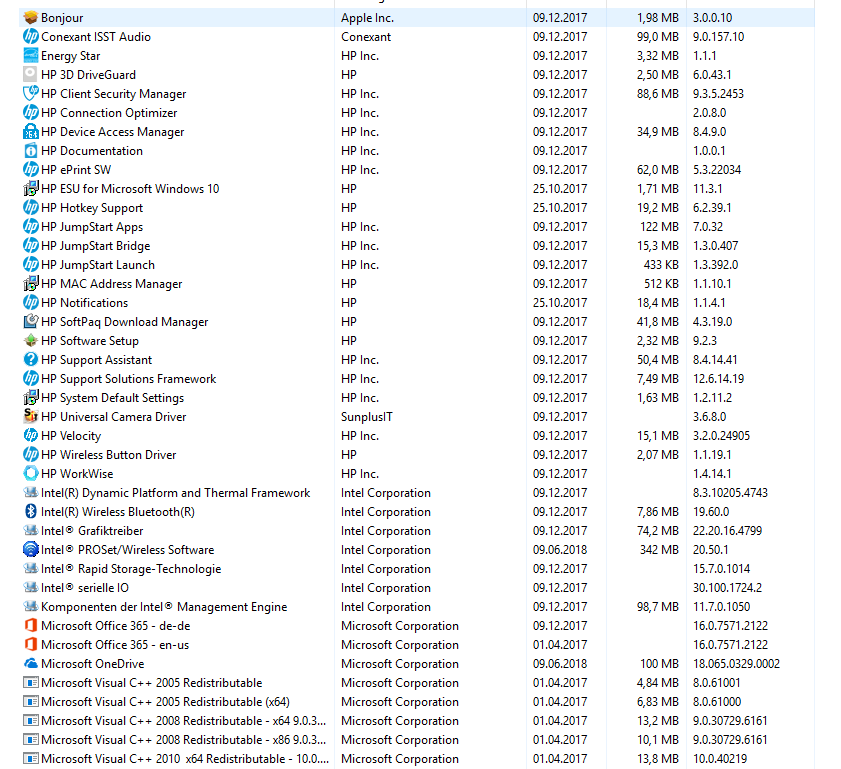Click publisher Conexant
841x769 pixels.
click(366, 36)
